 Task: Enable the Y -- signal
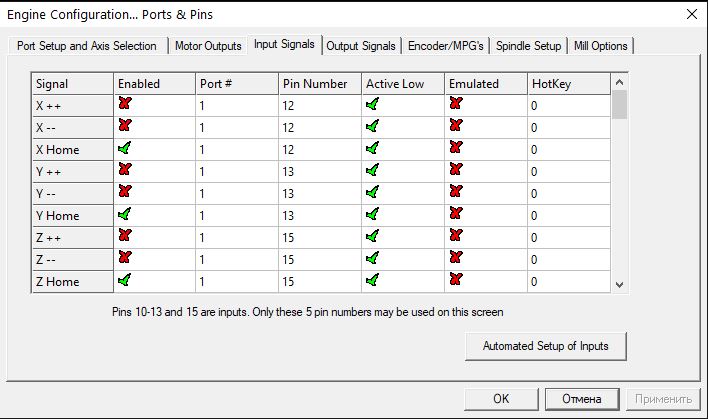click(125, 192)
